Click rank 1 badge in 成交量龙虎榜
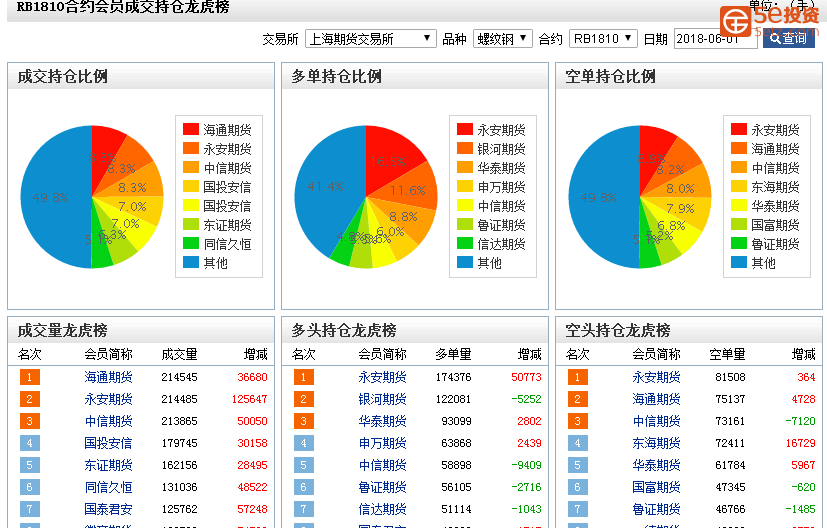This screenshot has height=528, width=827. click(x=30, y=377)
